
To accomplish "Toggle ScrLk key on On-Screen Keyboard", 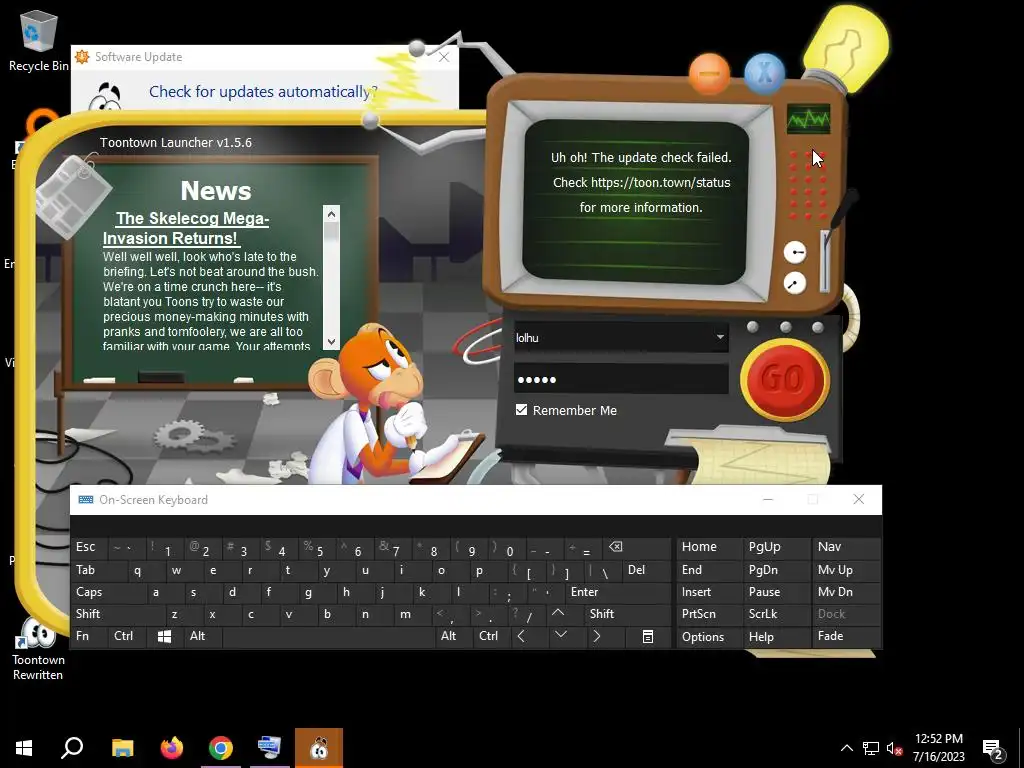I will (x=777, y=614).
